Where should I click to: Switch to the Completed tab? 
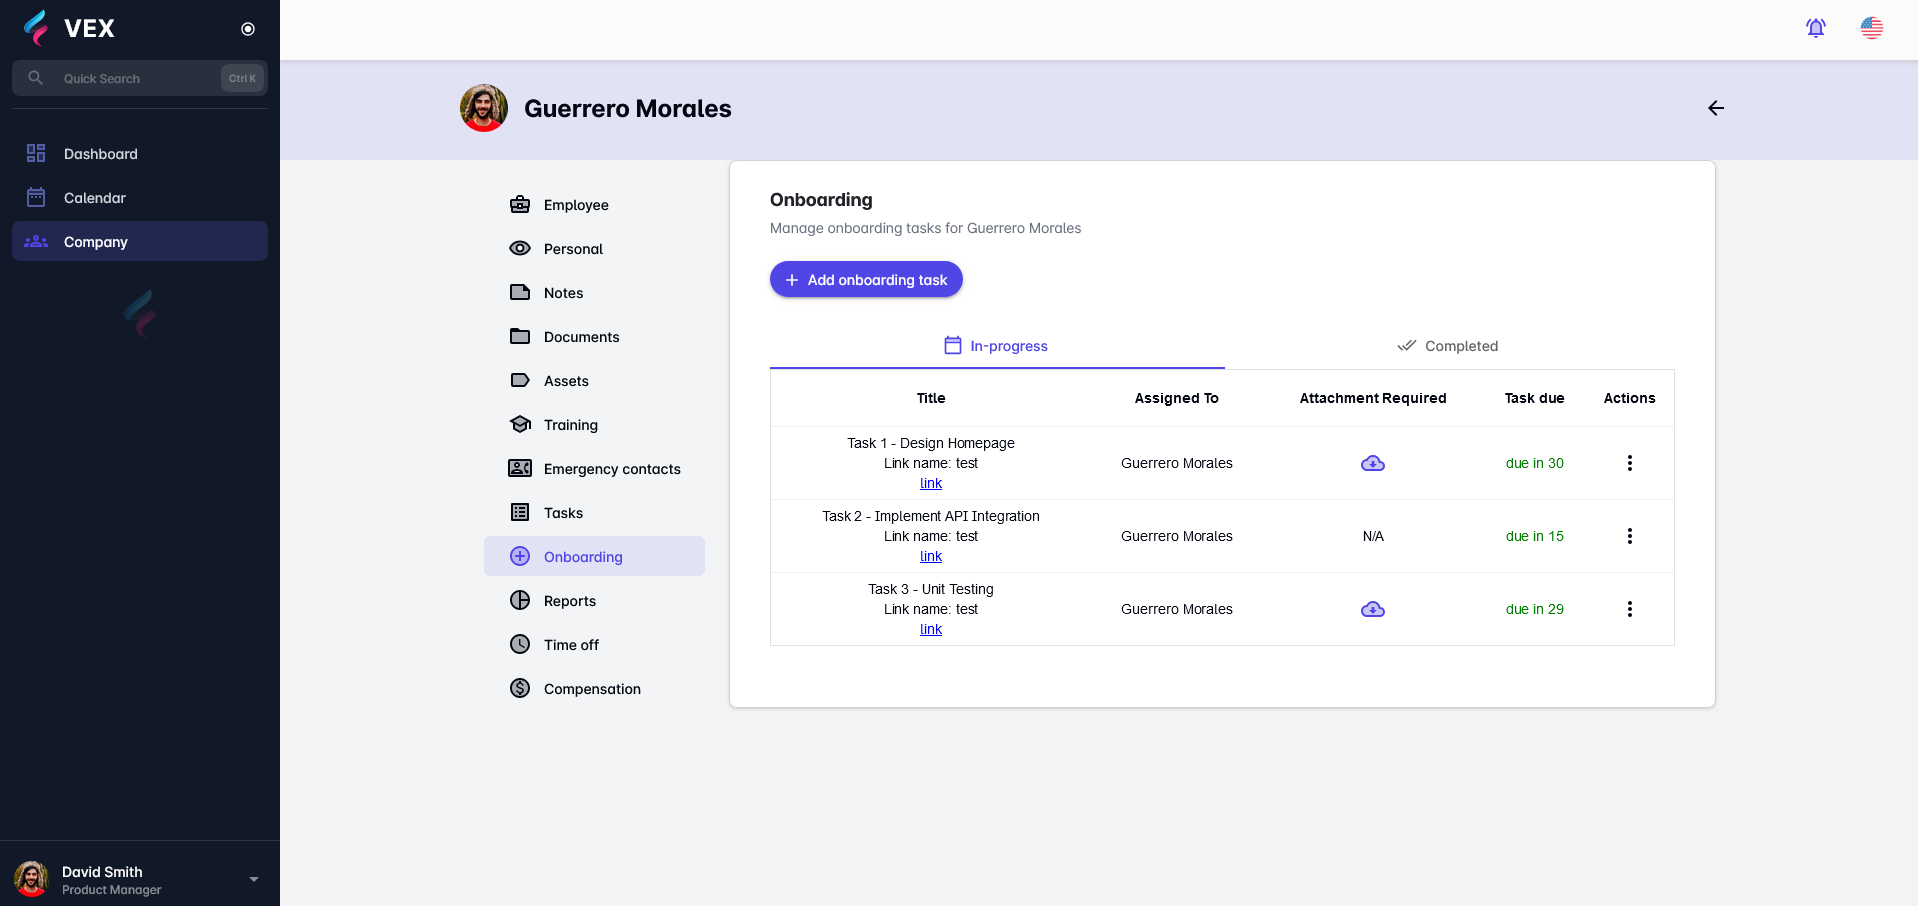pyautogui.click(x=1448, y=345)
